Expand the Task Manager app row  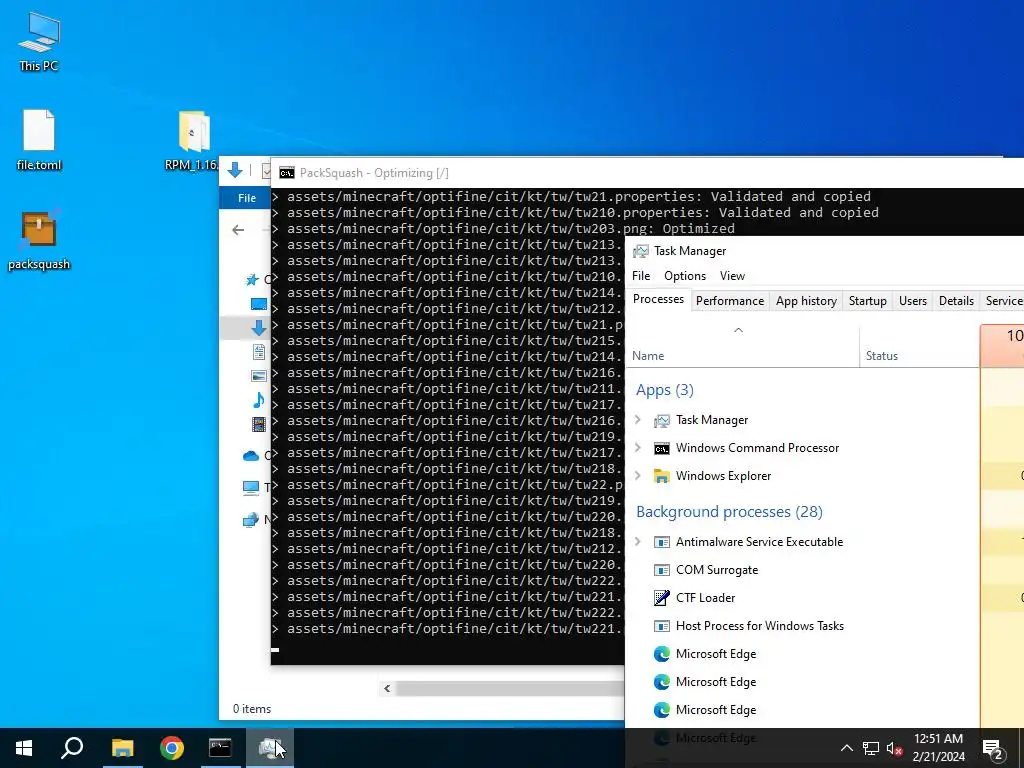coord(638,420)
